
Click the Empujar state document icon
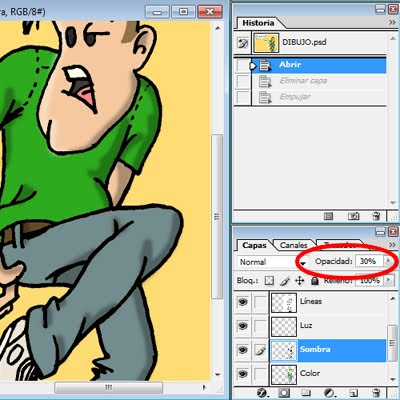[x=265, y=97]
